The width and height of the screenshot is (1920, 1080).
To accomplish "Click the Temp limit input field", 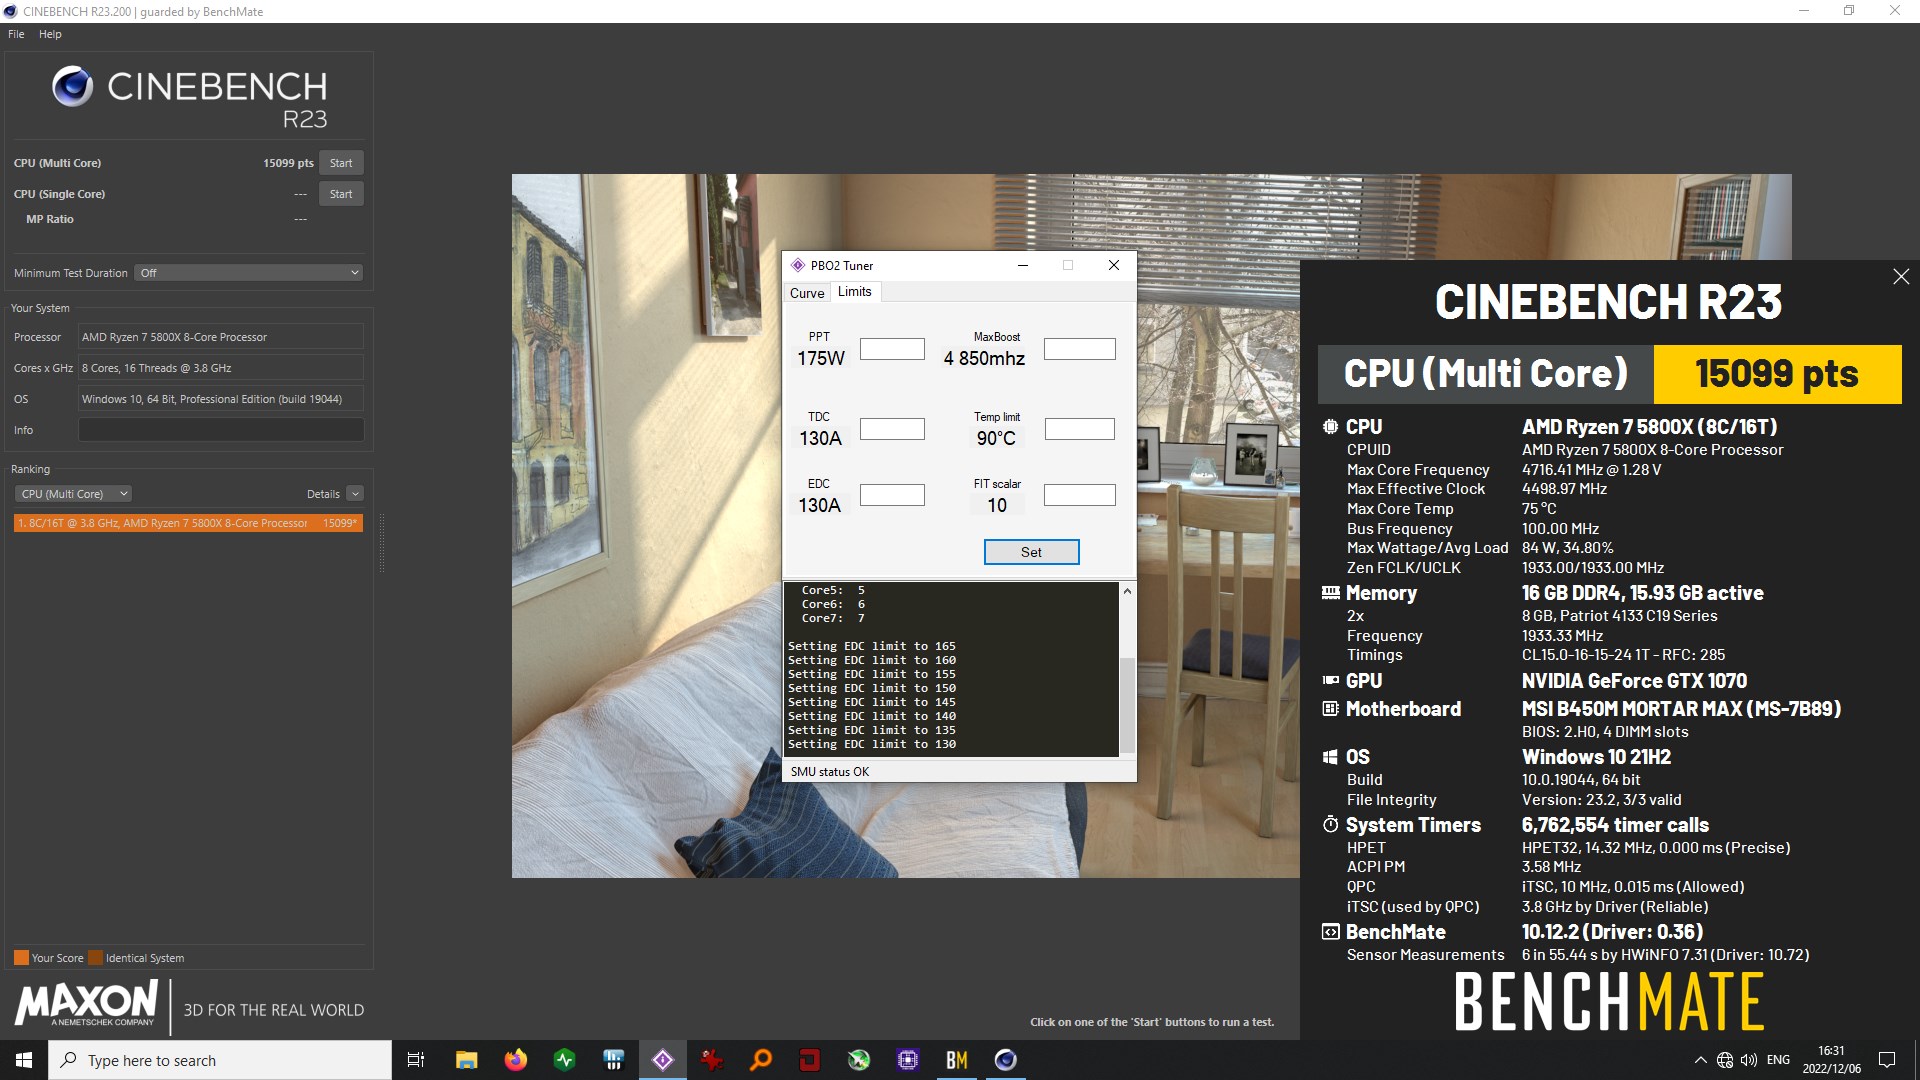I will coord(1079,429).
